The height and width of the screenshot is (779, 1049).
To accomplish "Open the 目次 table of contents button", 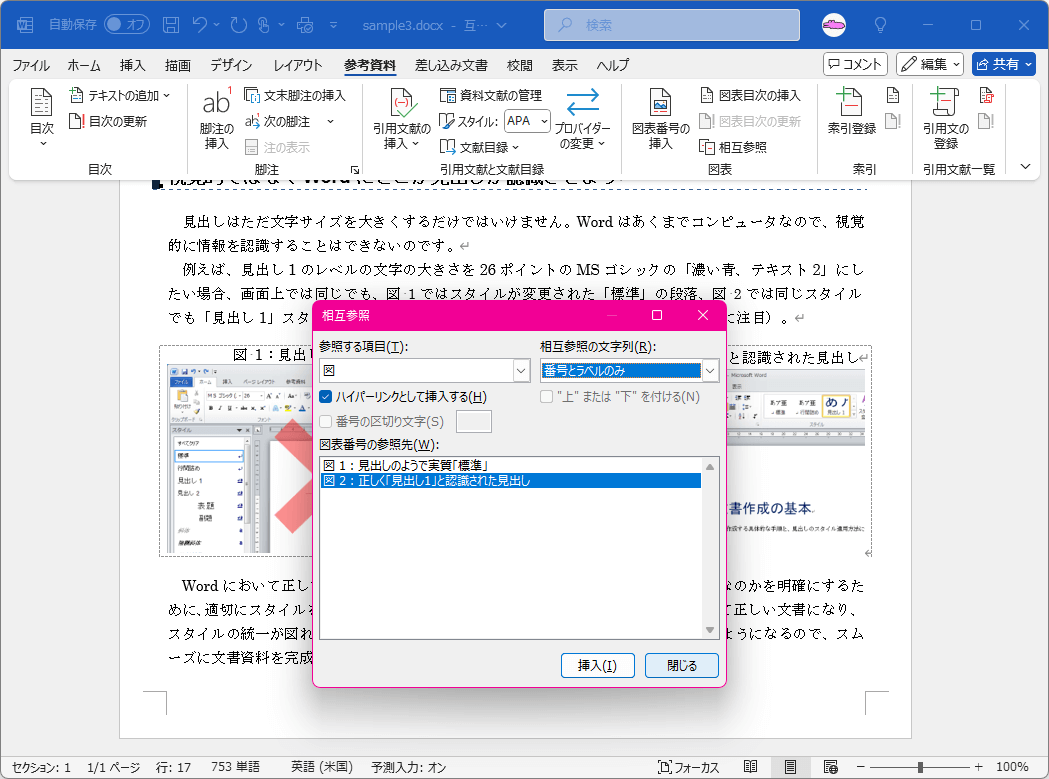I will pos(41,117).
